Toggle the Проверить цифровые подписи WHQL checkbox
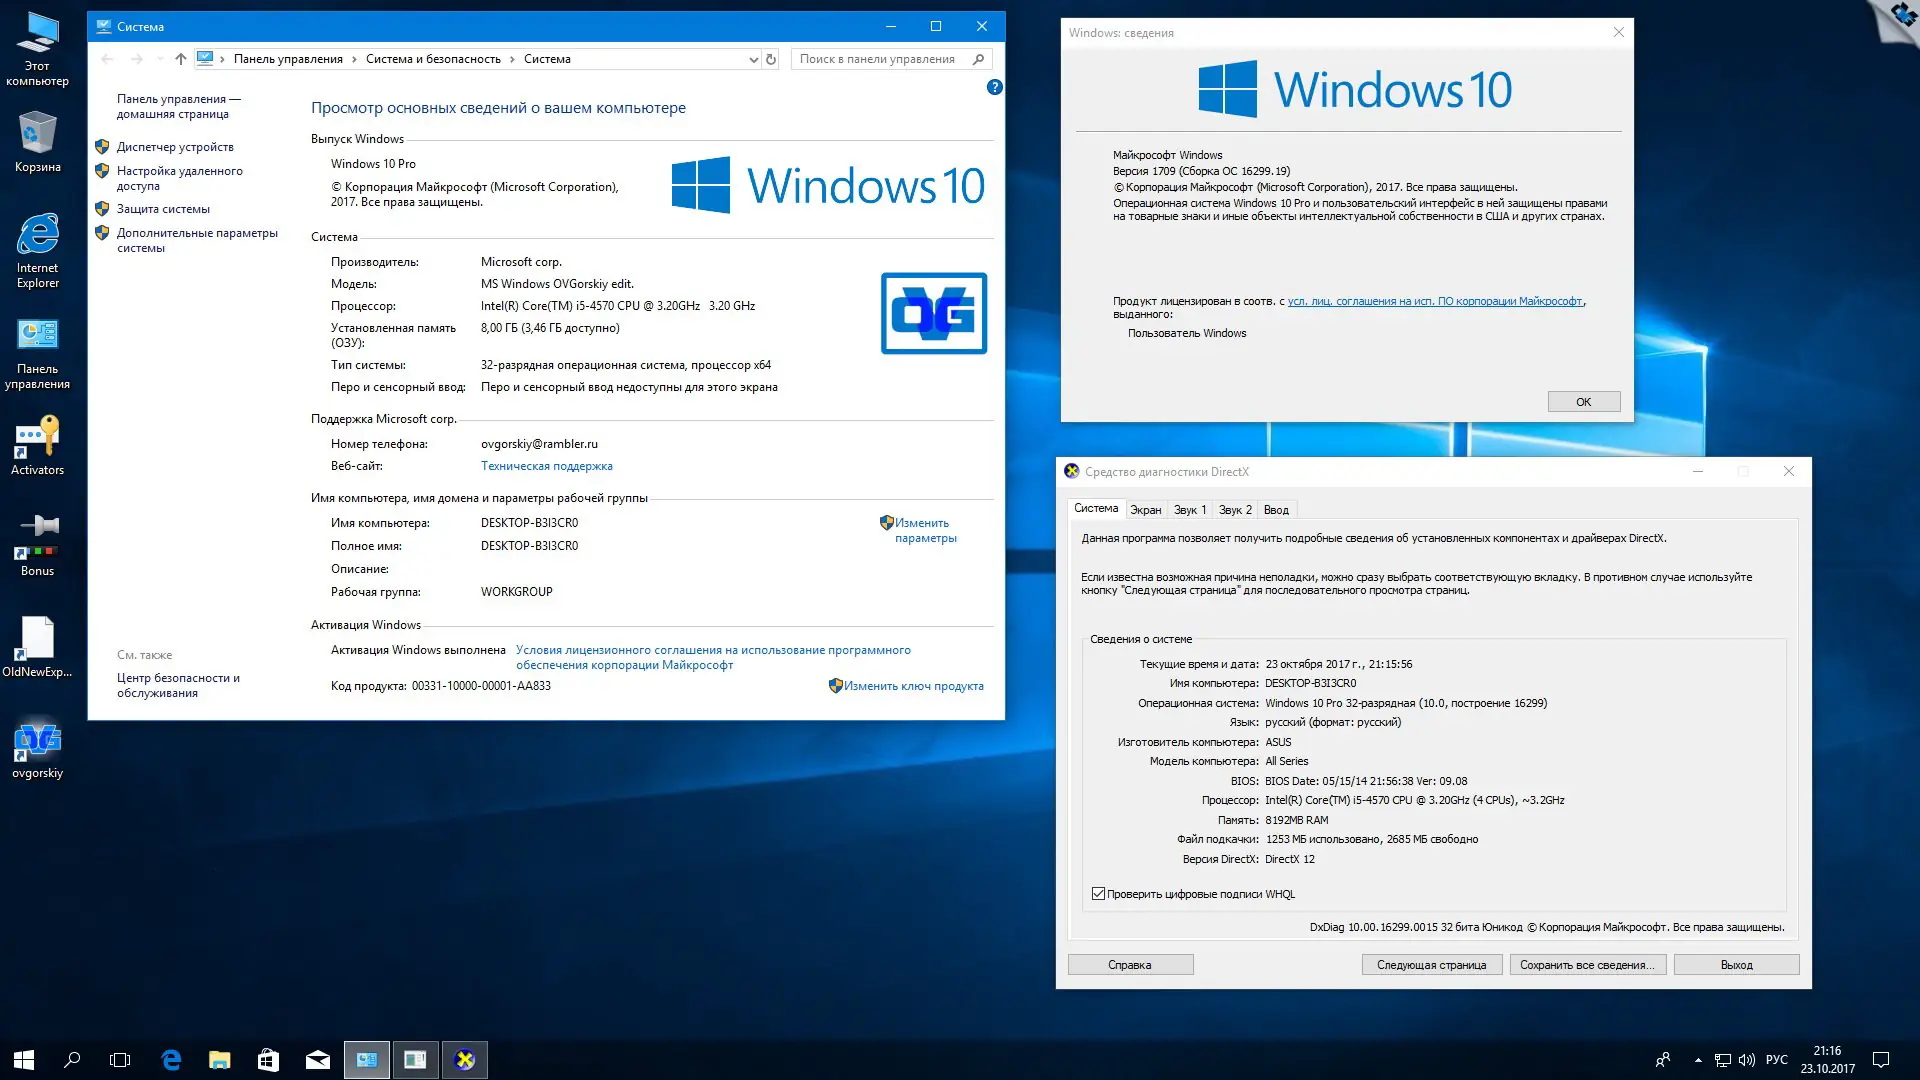 click(x=1099, y=893)
